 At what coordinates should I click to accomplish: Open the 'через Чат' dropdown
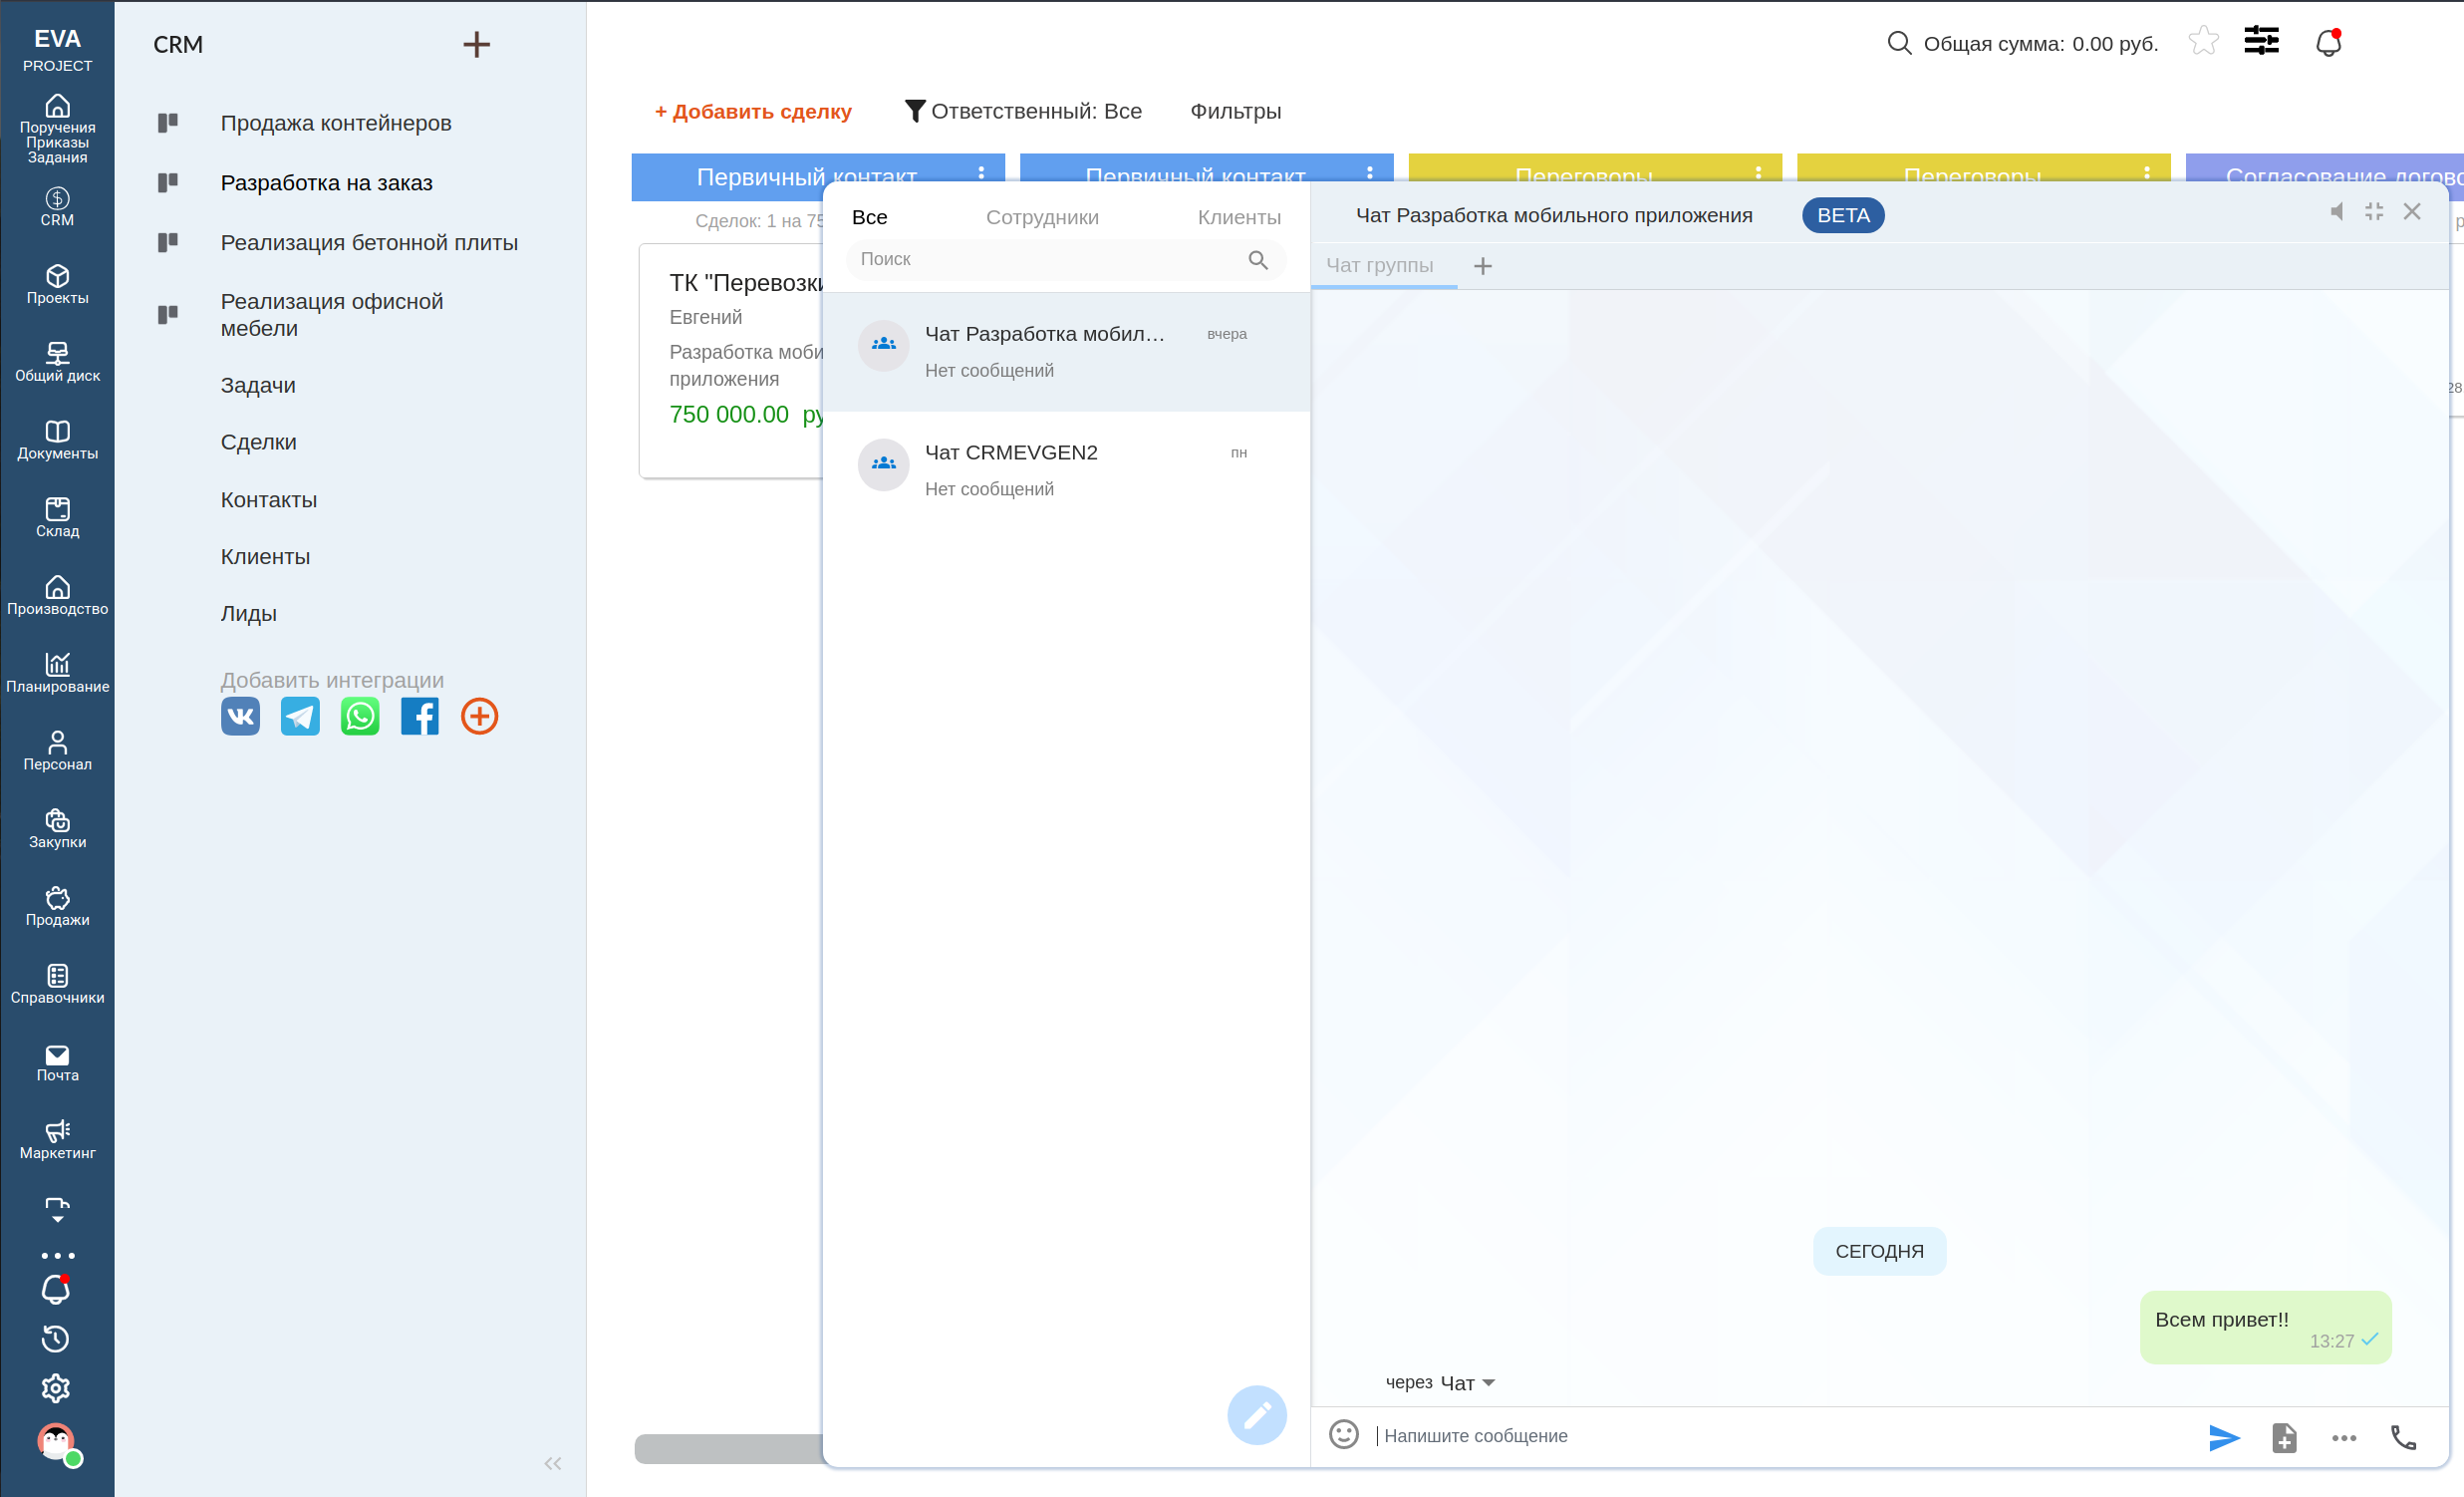(1440, 1382)
